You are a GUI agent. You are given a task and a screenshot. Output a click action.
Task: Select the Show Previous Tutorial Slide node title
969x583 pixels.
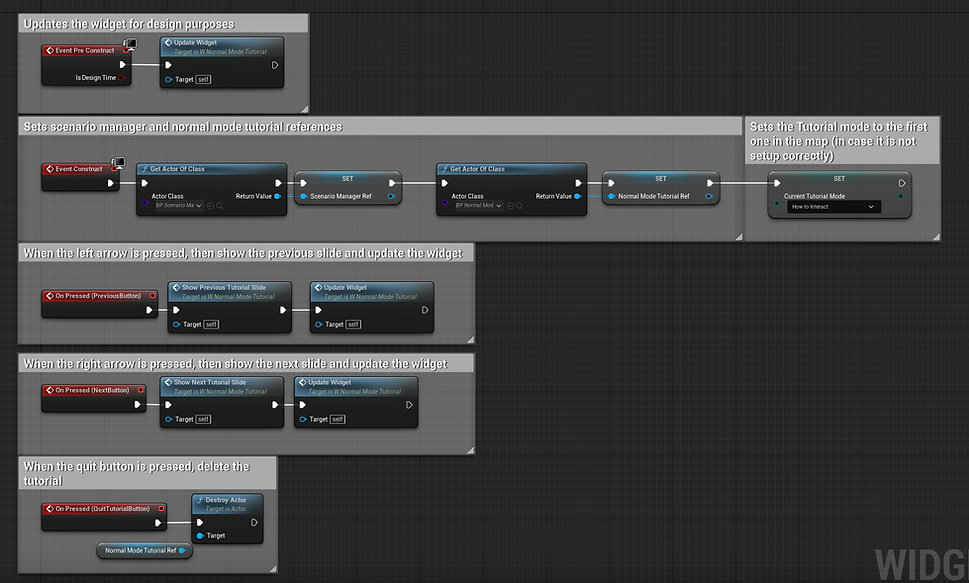tap(224, 287)
